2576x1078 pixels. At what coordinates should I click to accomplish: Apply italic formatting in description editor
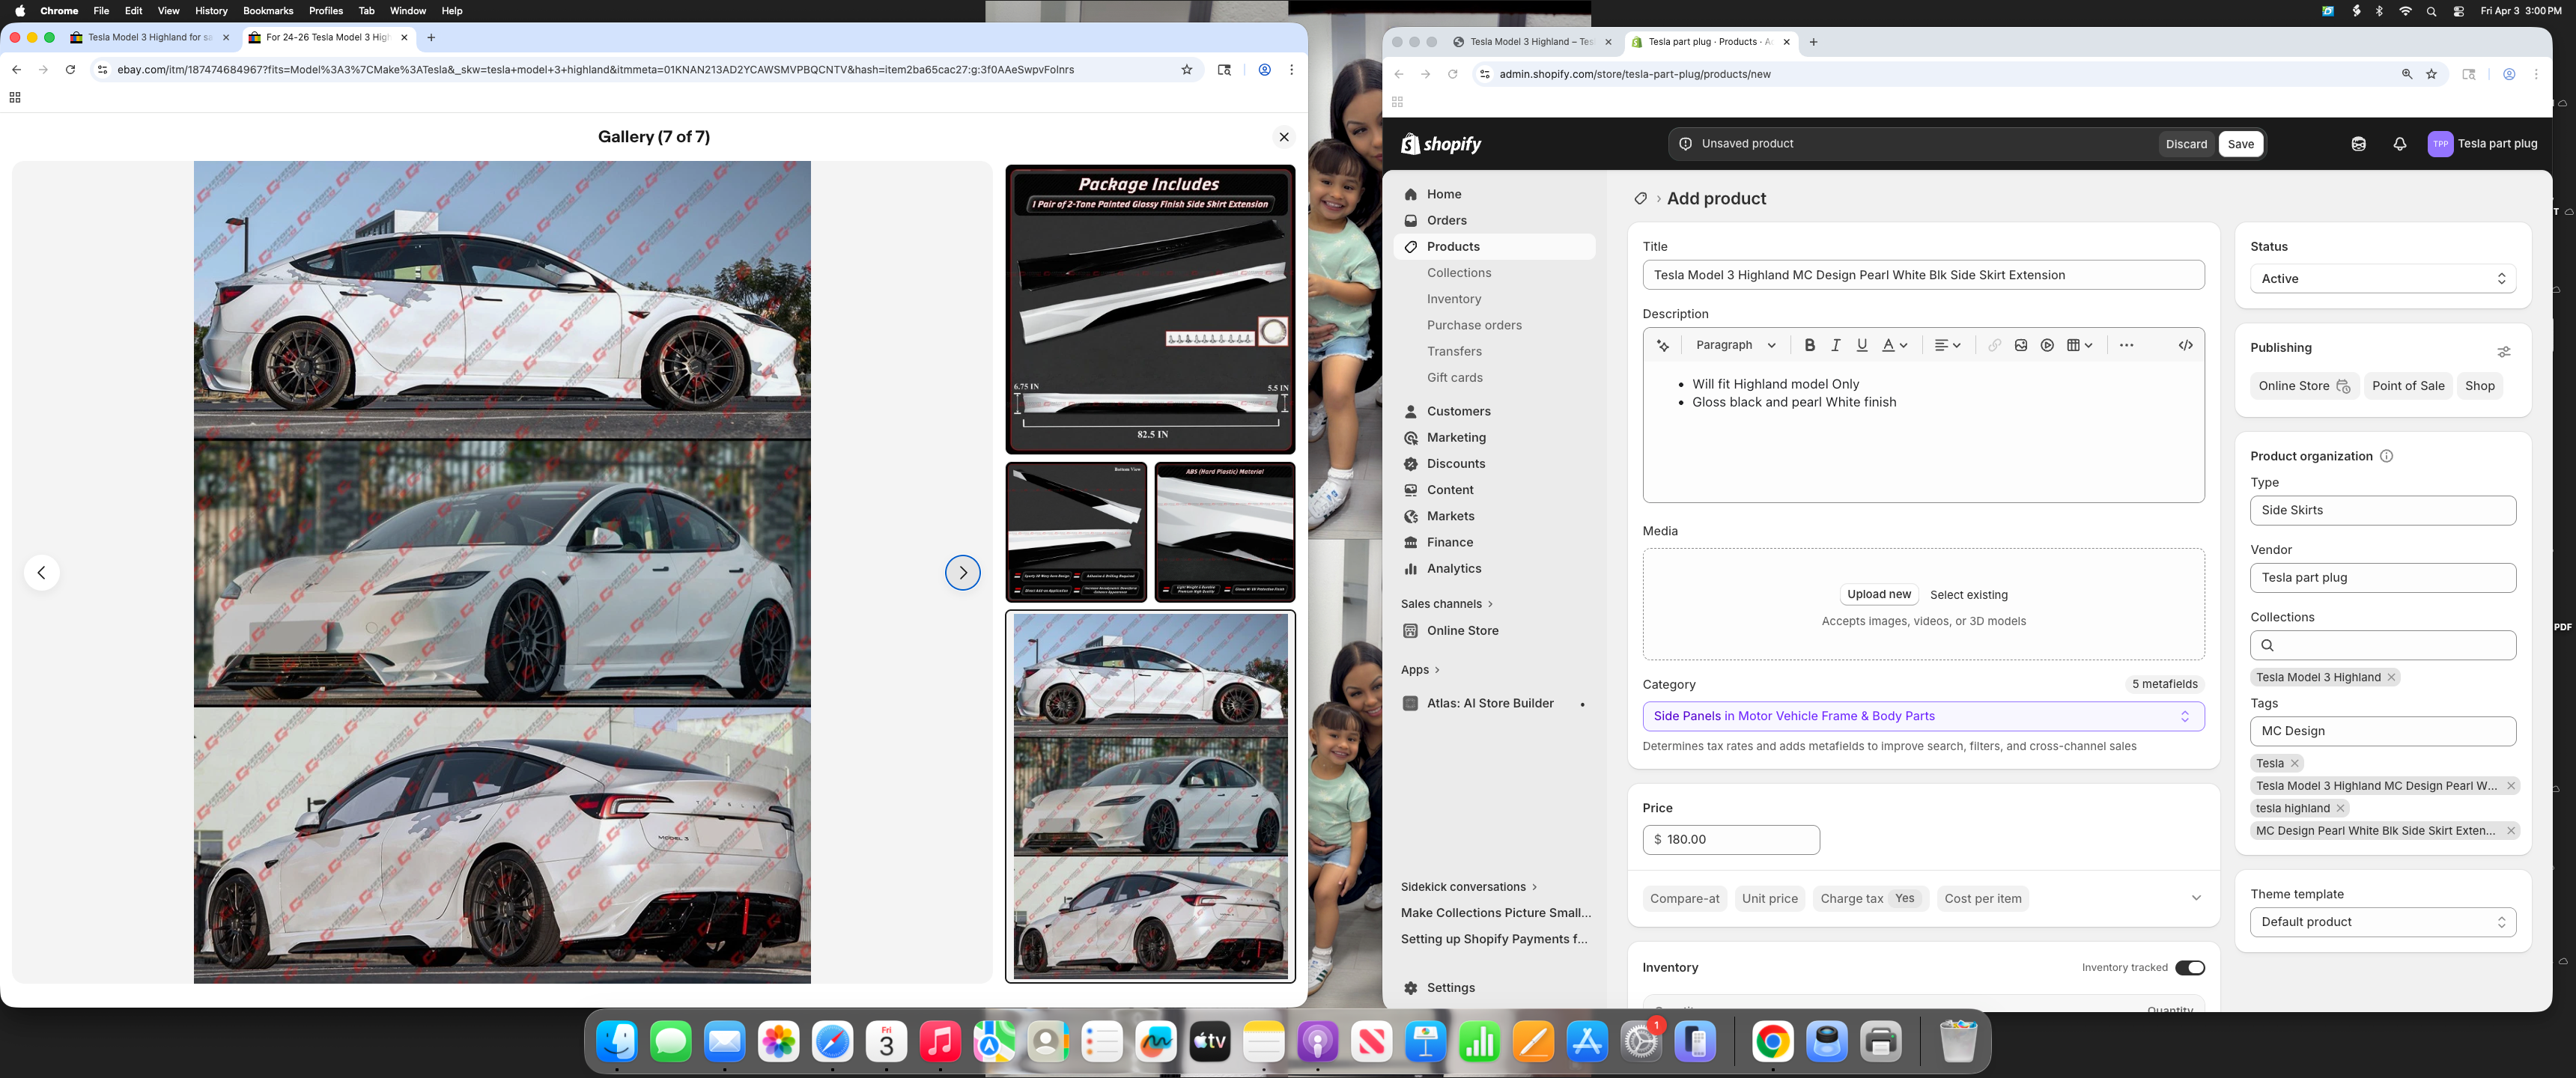[x=1835, y=345]
